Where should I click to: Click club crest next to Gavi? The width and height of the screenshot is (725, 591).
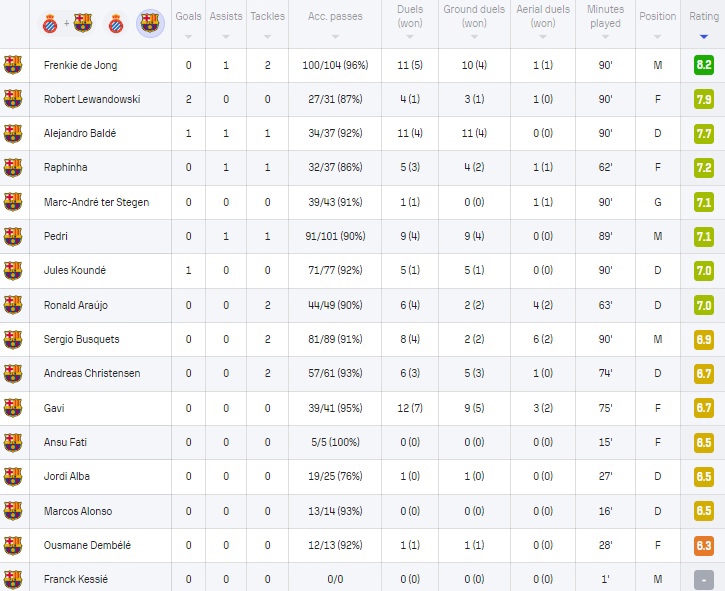click(13, 408)
